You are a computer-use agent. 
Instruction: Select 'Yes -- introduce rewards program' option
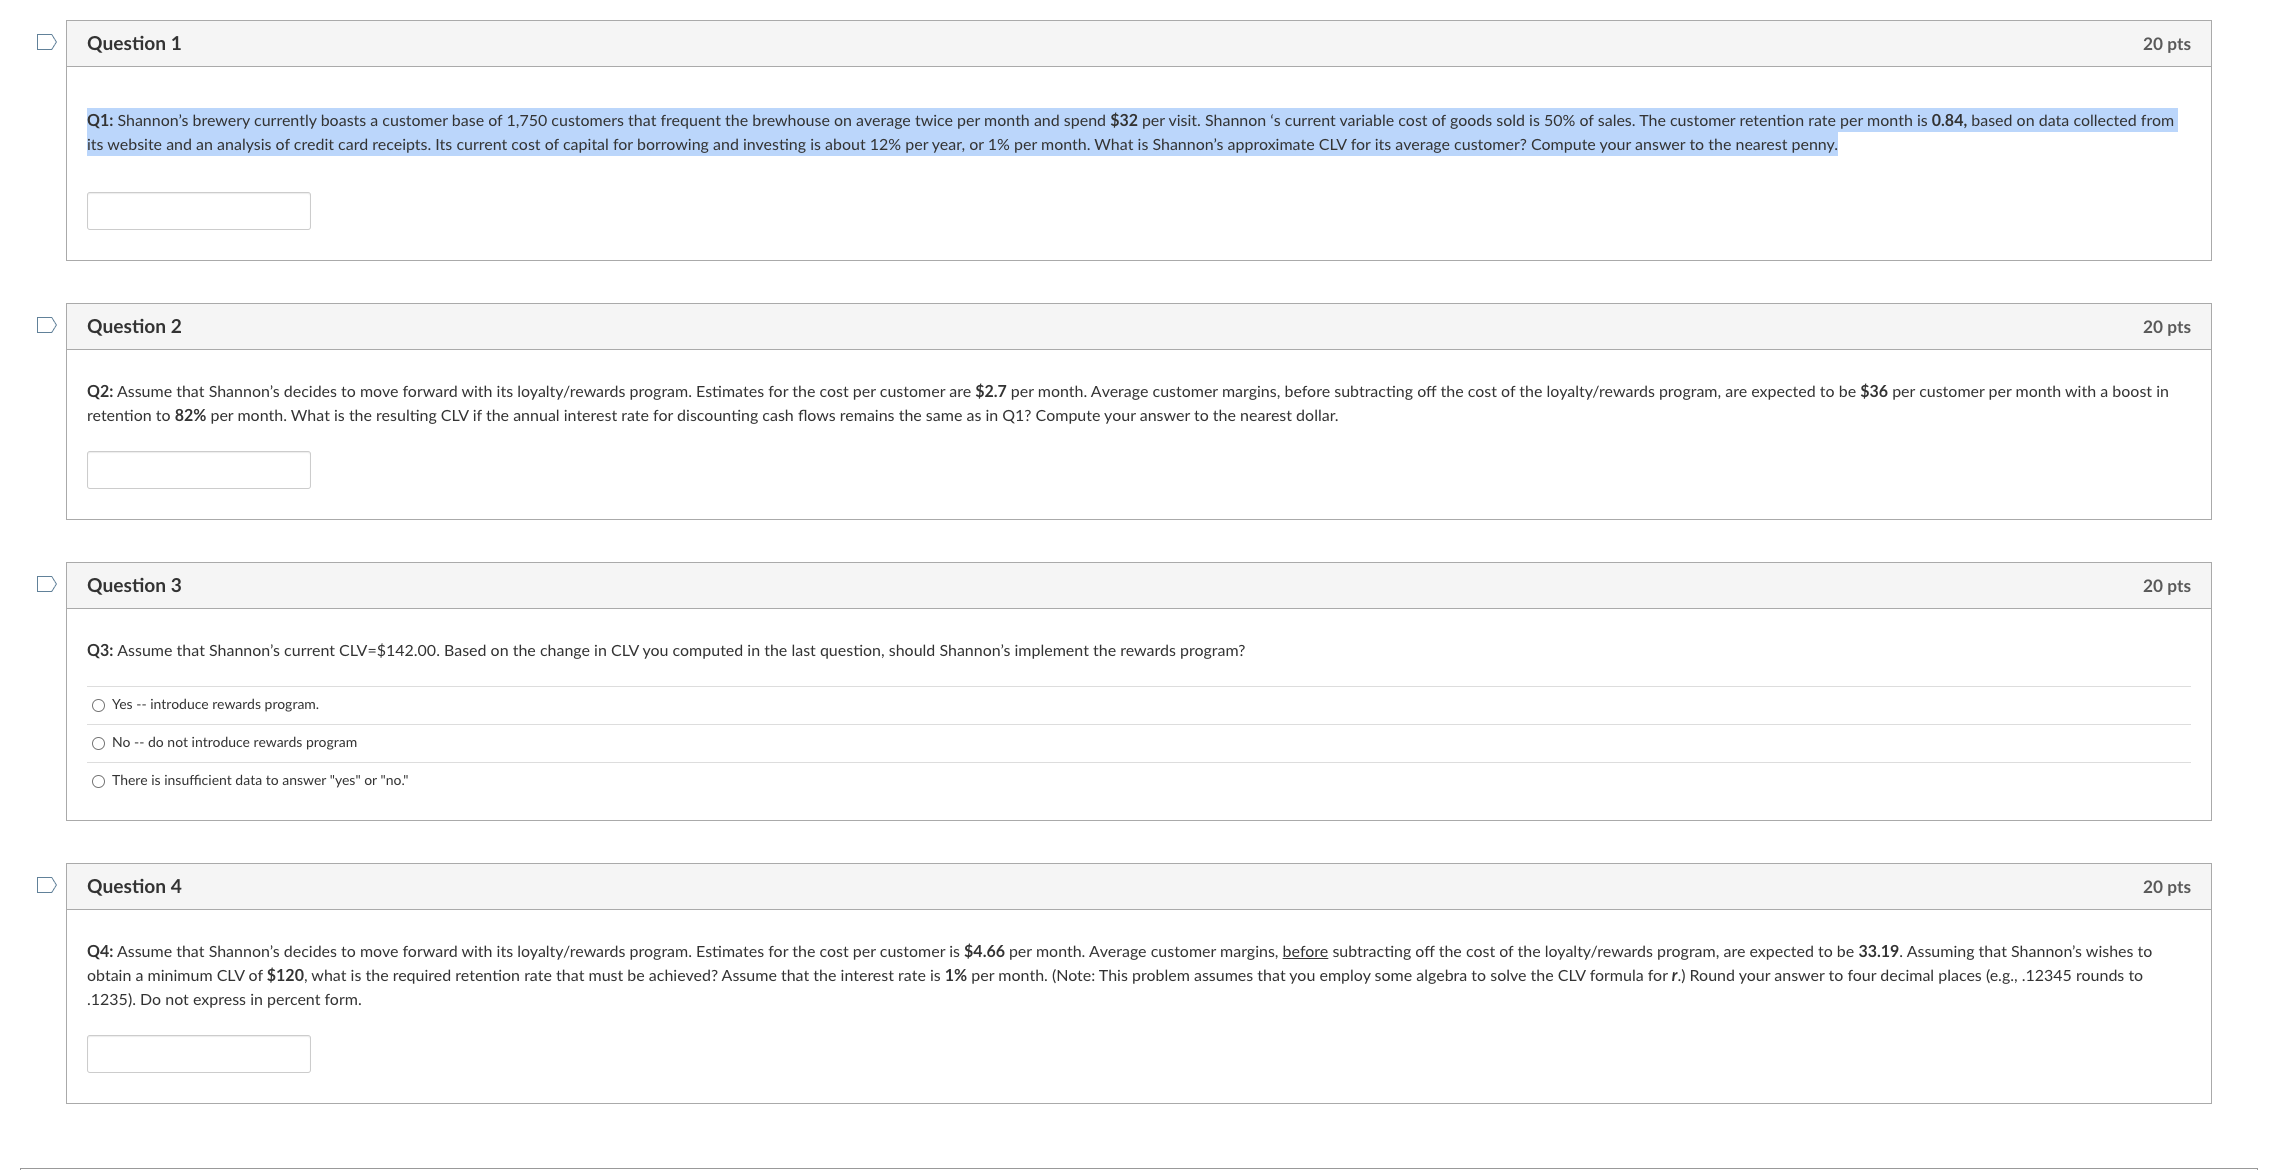tap(98, 706)
